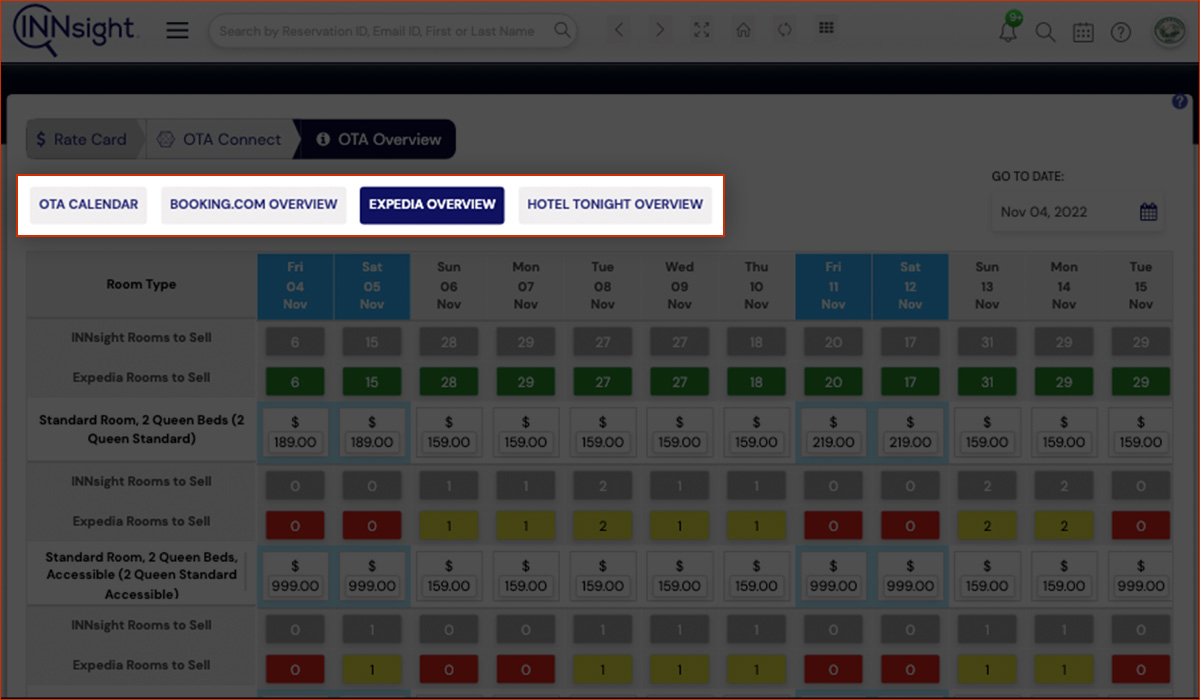Click the yellow 2 cell under Sun 13 Nov
1200x700 pixels.
tap(987, 526)
